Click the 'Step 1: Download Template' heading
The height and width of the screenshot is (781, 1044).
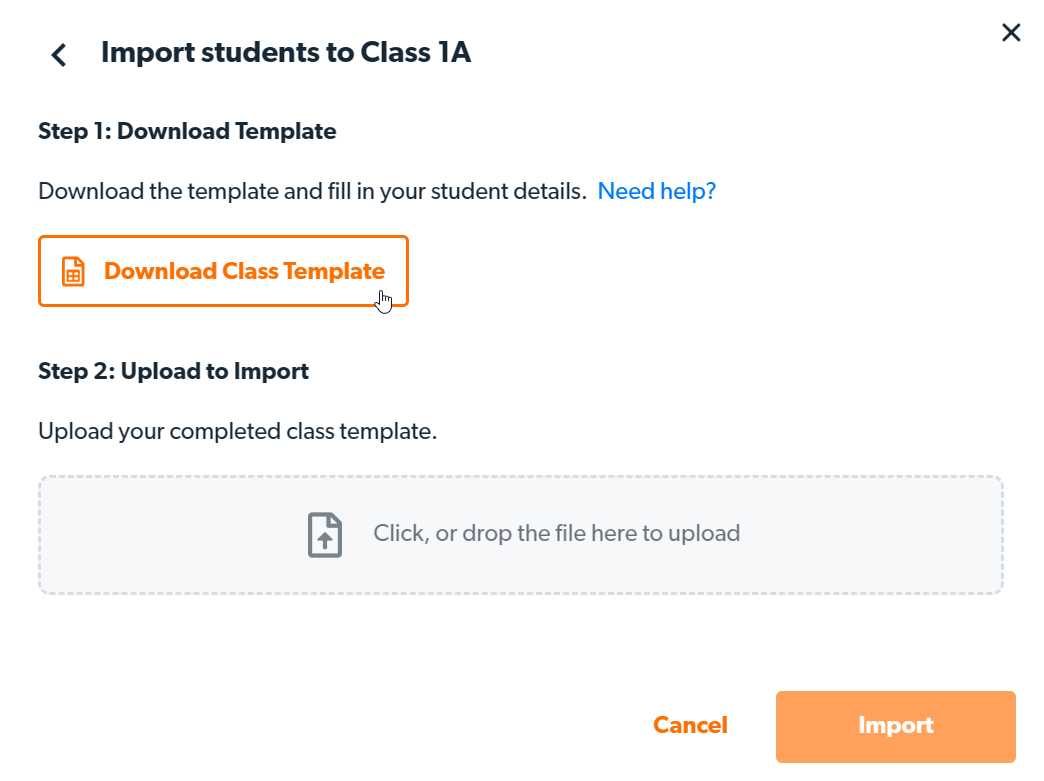[187, 131]
